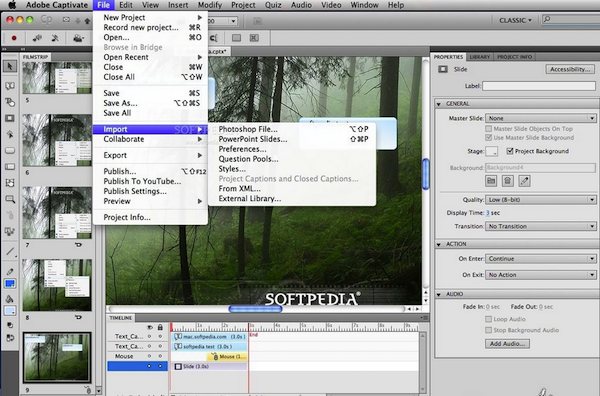Select the paint bucket fill tool
Viewport: 600px width, 396px height.
point(10,299)
